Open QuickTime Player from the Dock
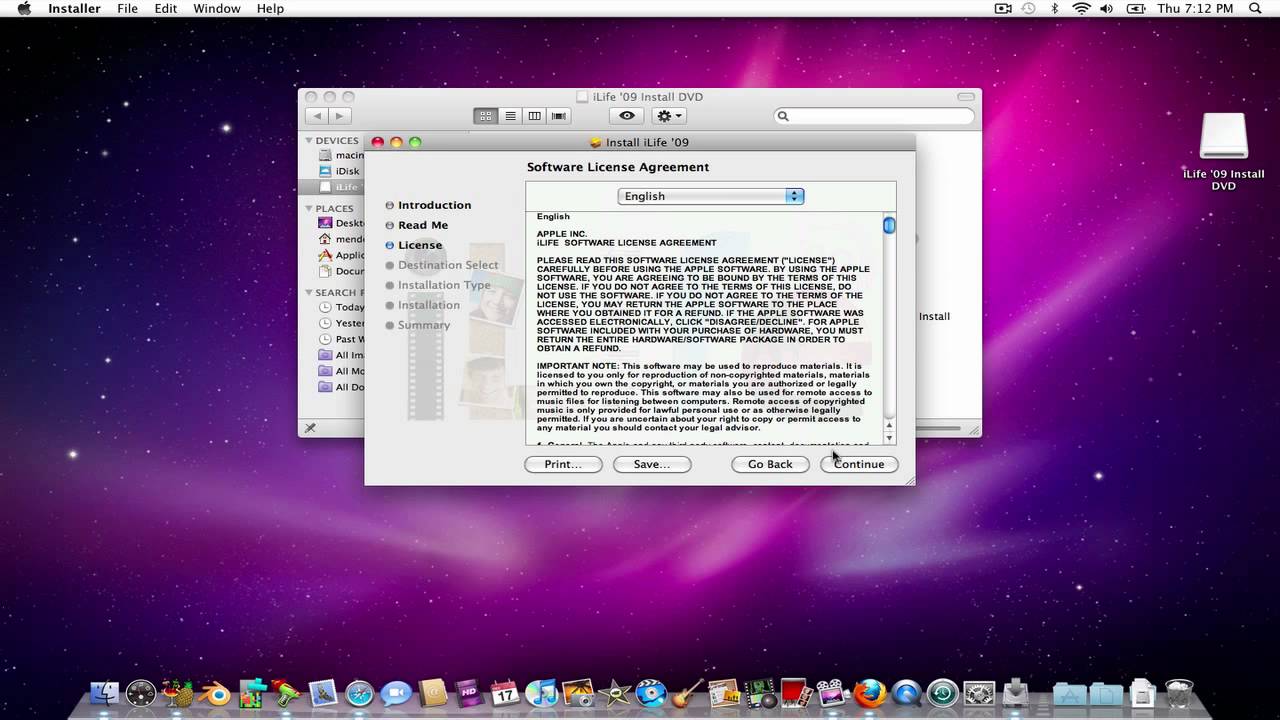Viewport: 1280px width, 720px height. coord(906,693)
